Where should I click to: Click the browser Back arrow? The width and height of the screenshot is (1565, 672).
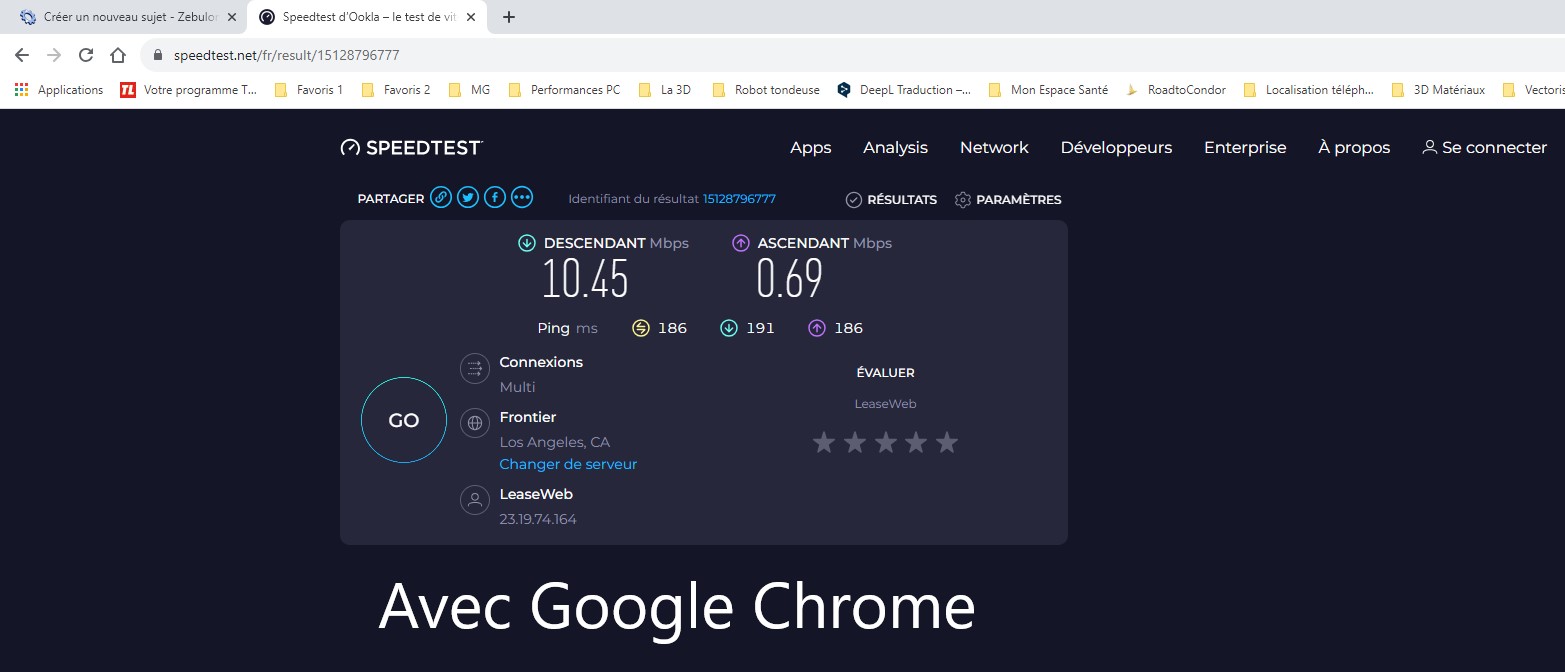tap(22, 55)
